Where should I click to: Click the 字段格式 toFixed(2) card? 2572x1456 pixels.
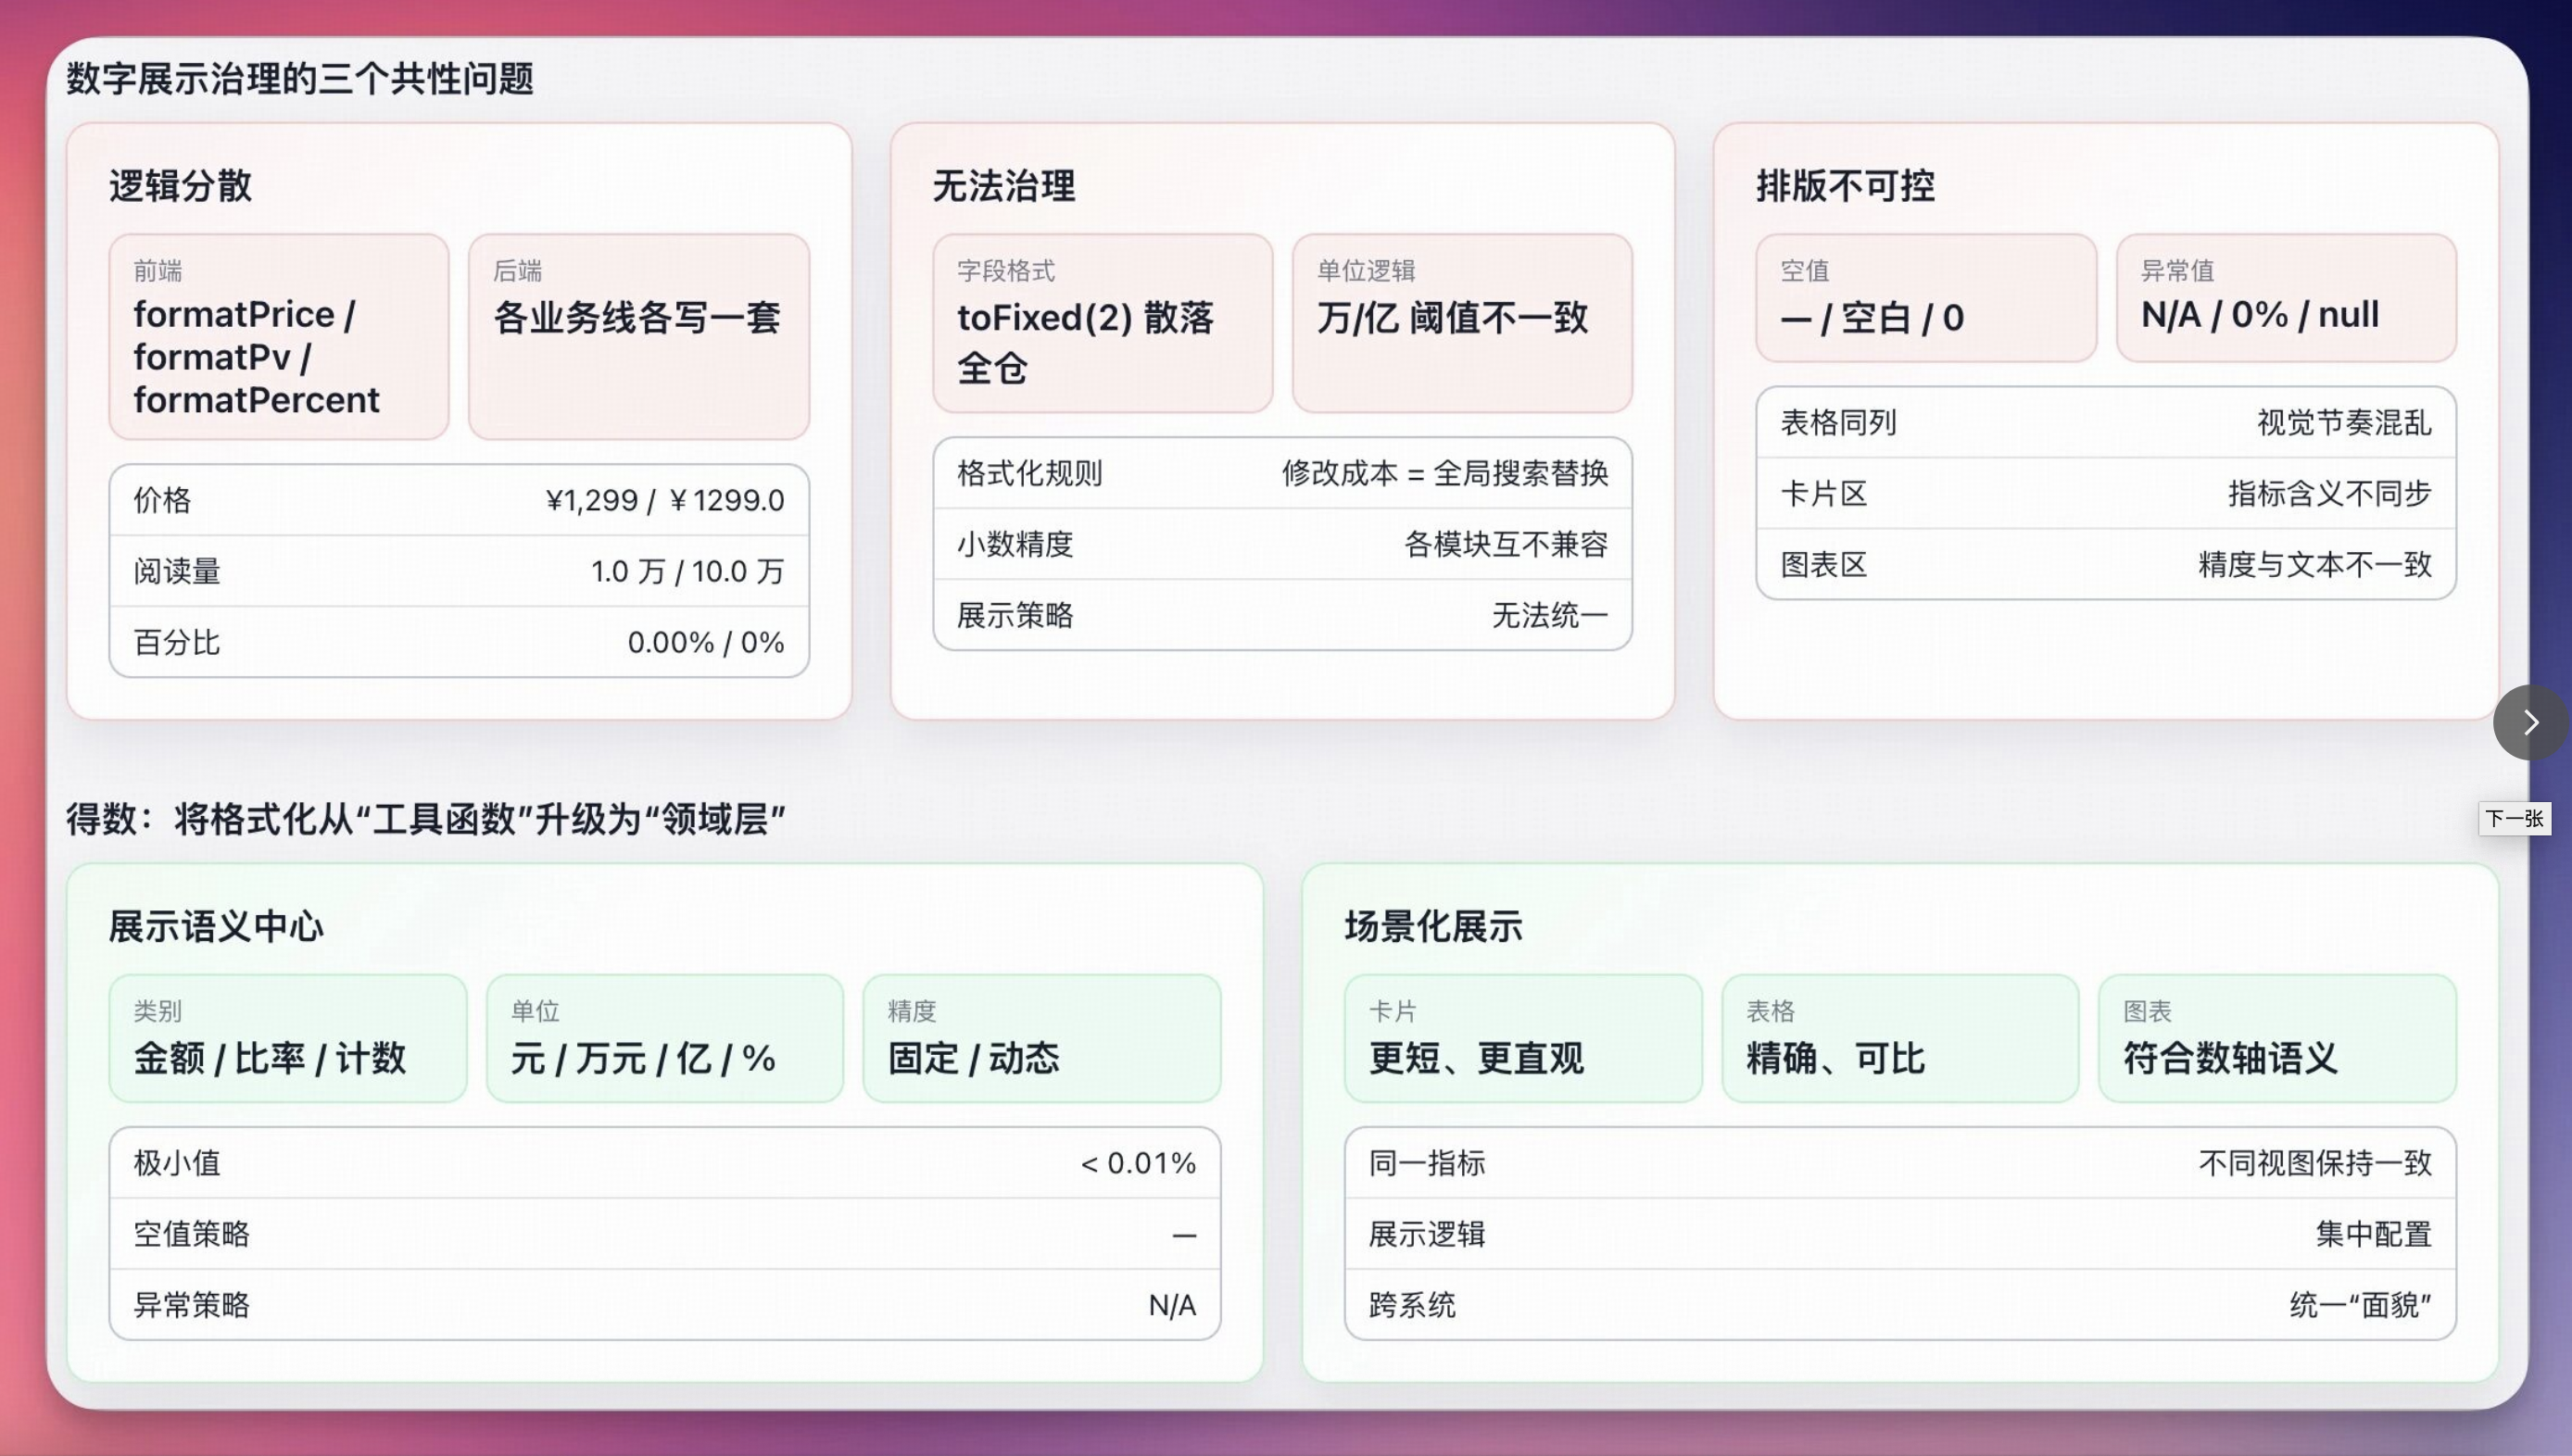pyautogui.click(x=1102, y=323)
